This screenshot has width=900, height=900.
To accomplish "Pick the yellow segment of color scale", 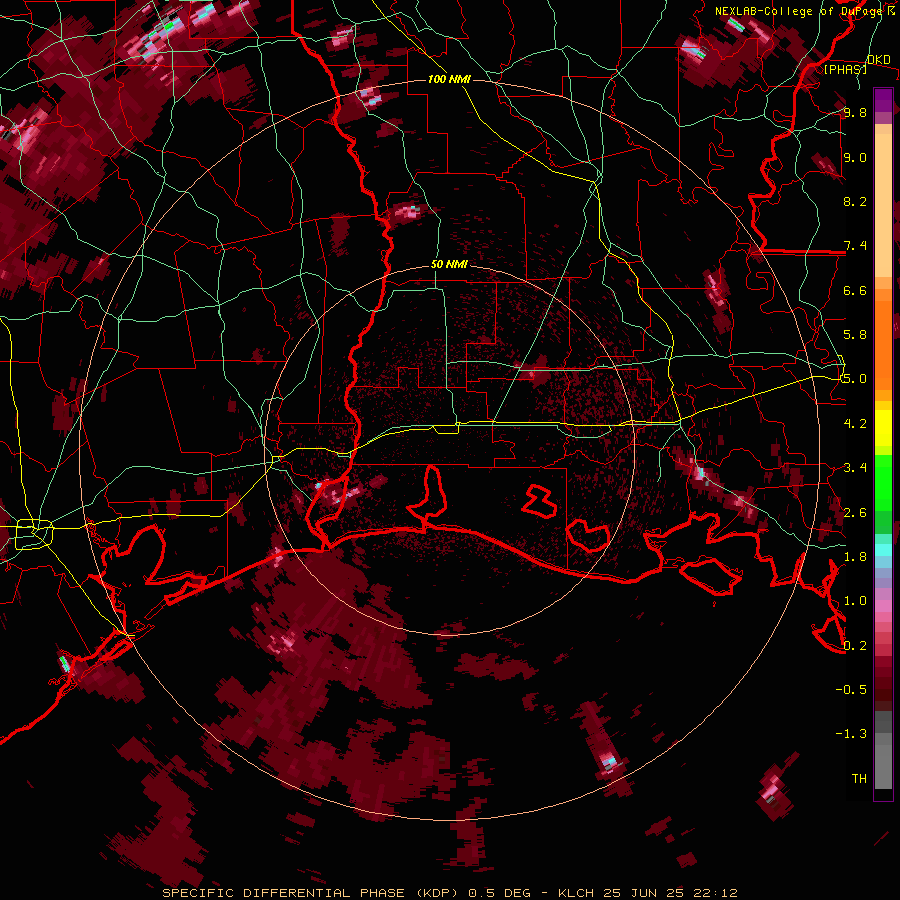I will [x=883, y=428].
